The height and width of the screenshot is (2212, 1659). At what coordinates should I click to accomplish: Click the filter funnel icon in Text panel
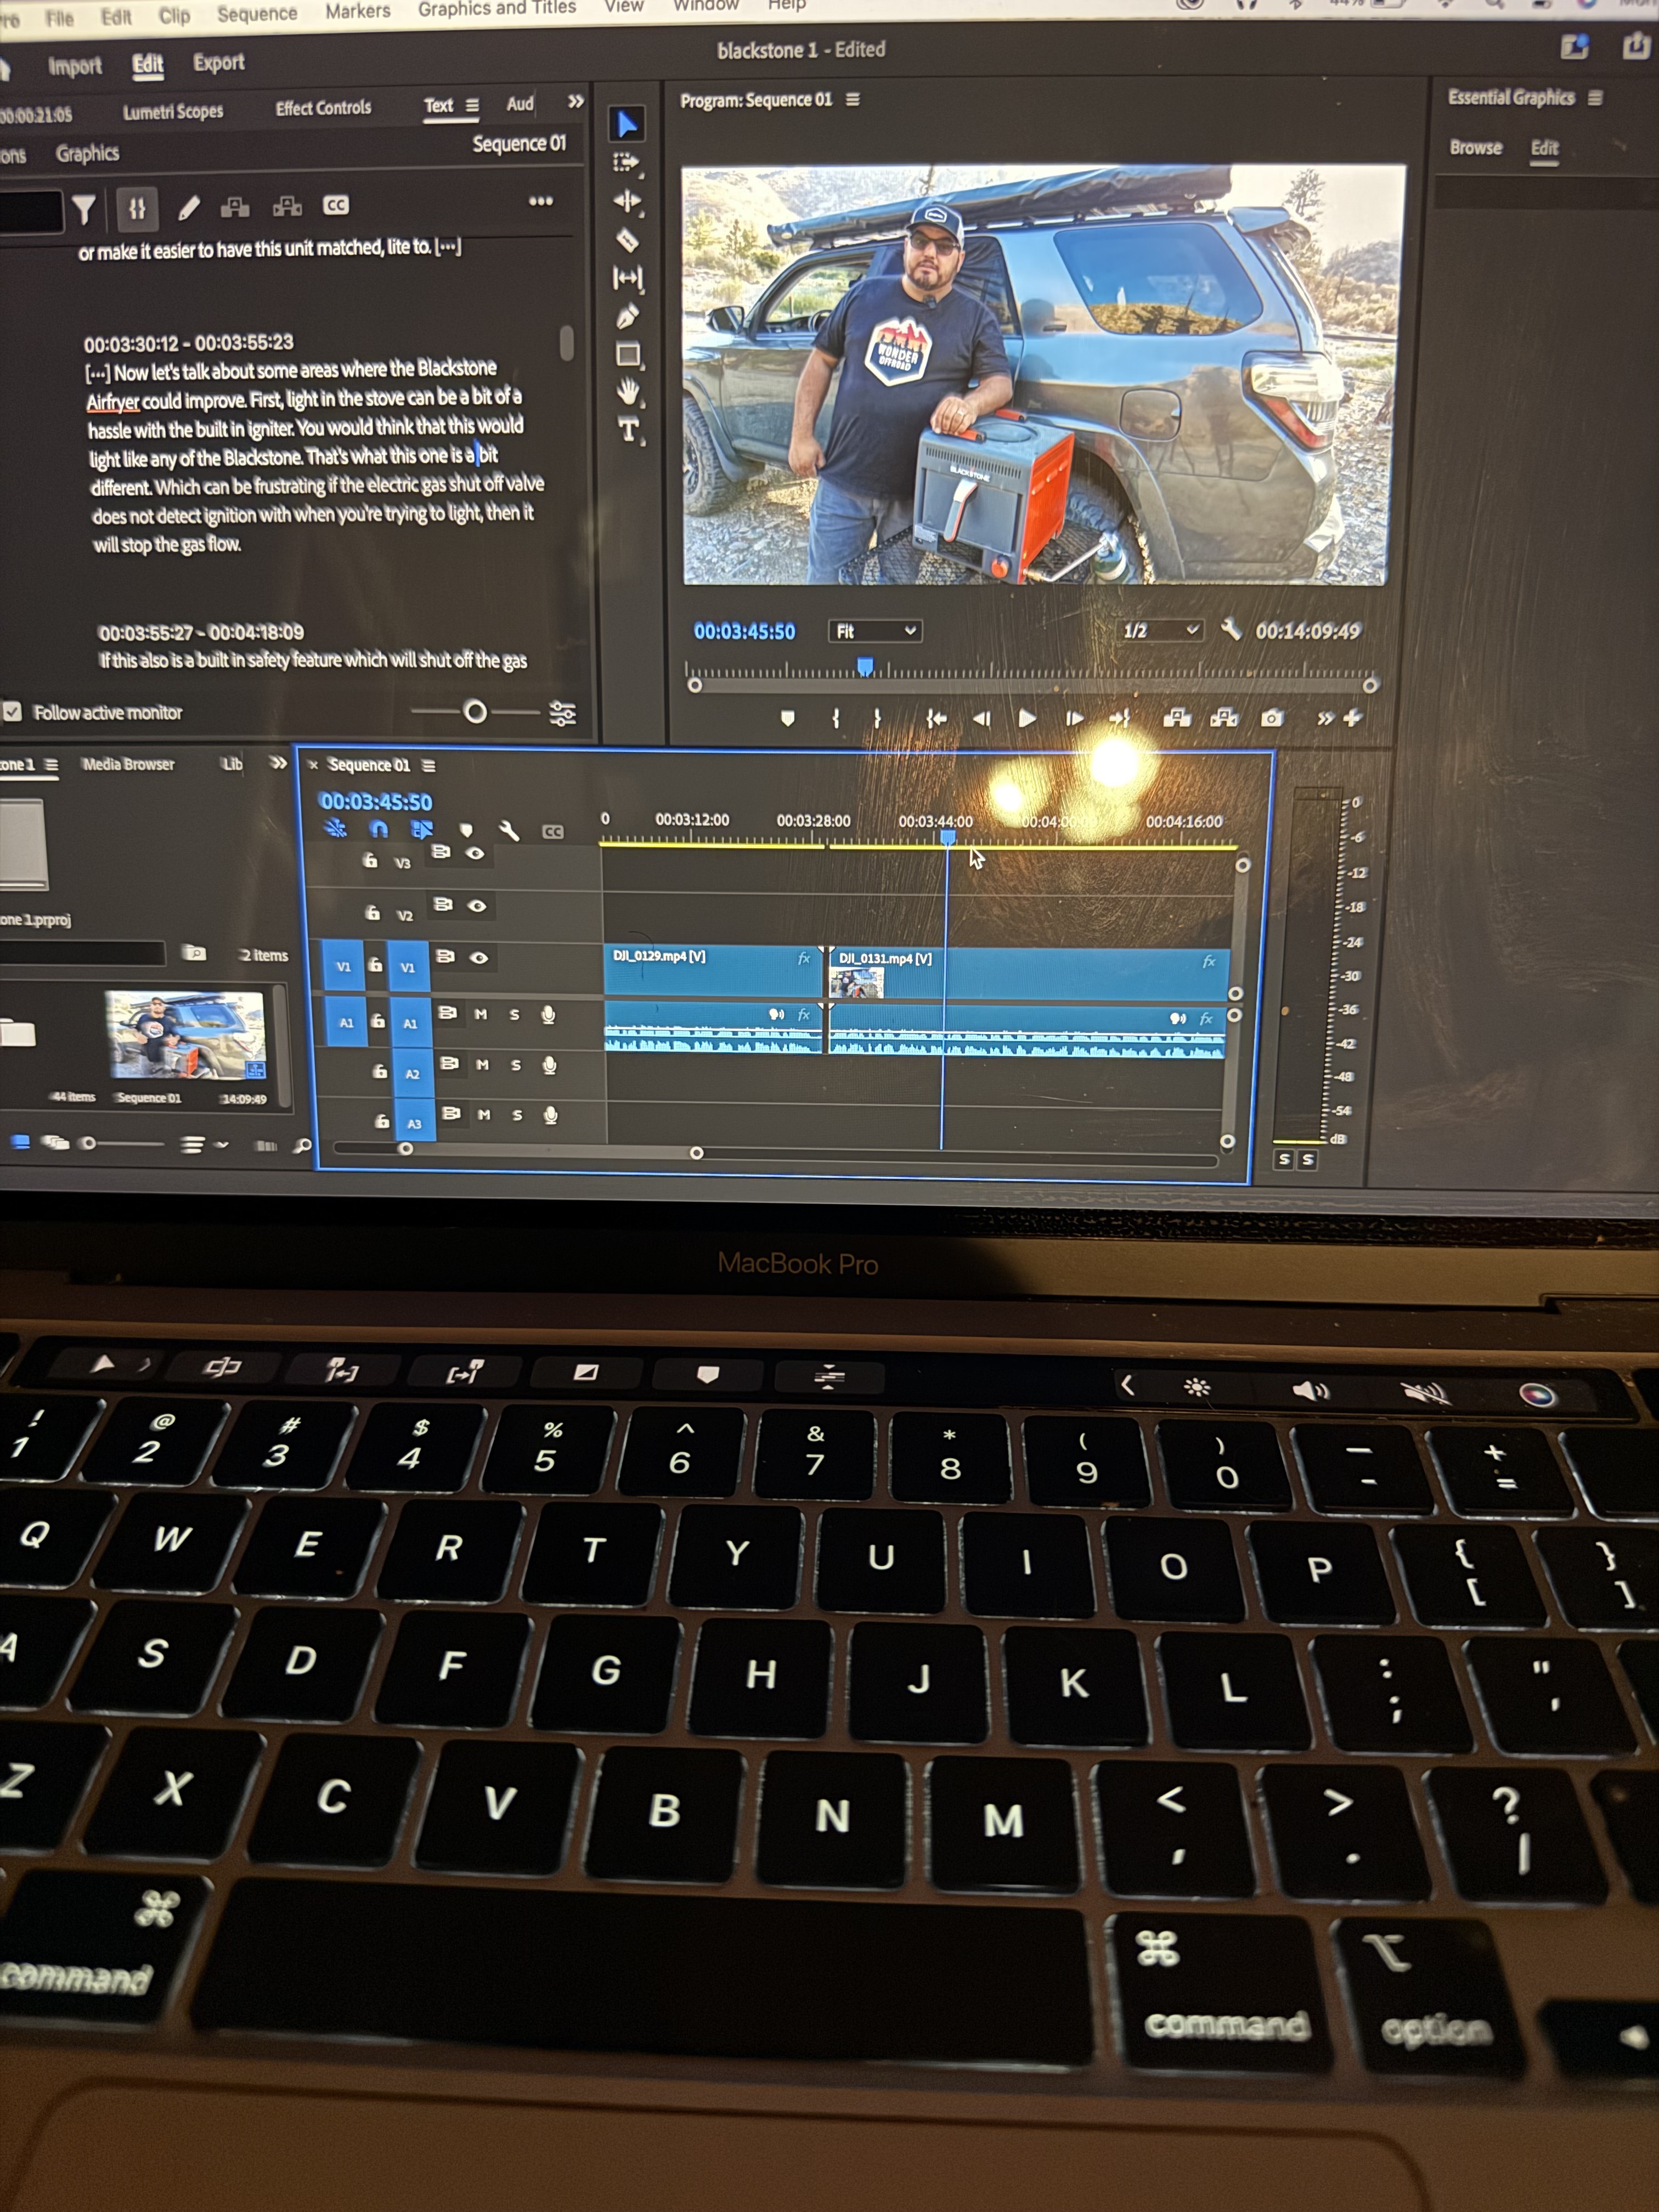tap(84, 209)
